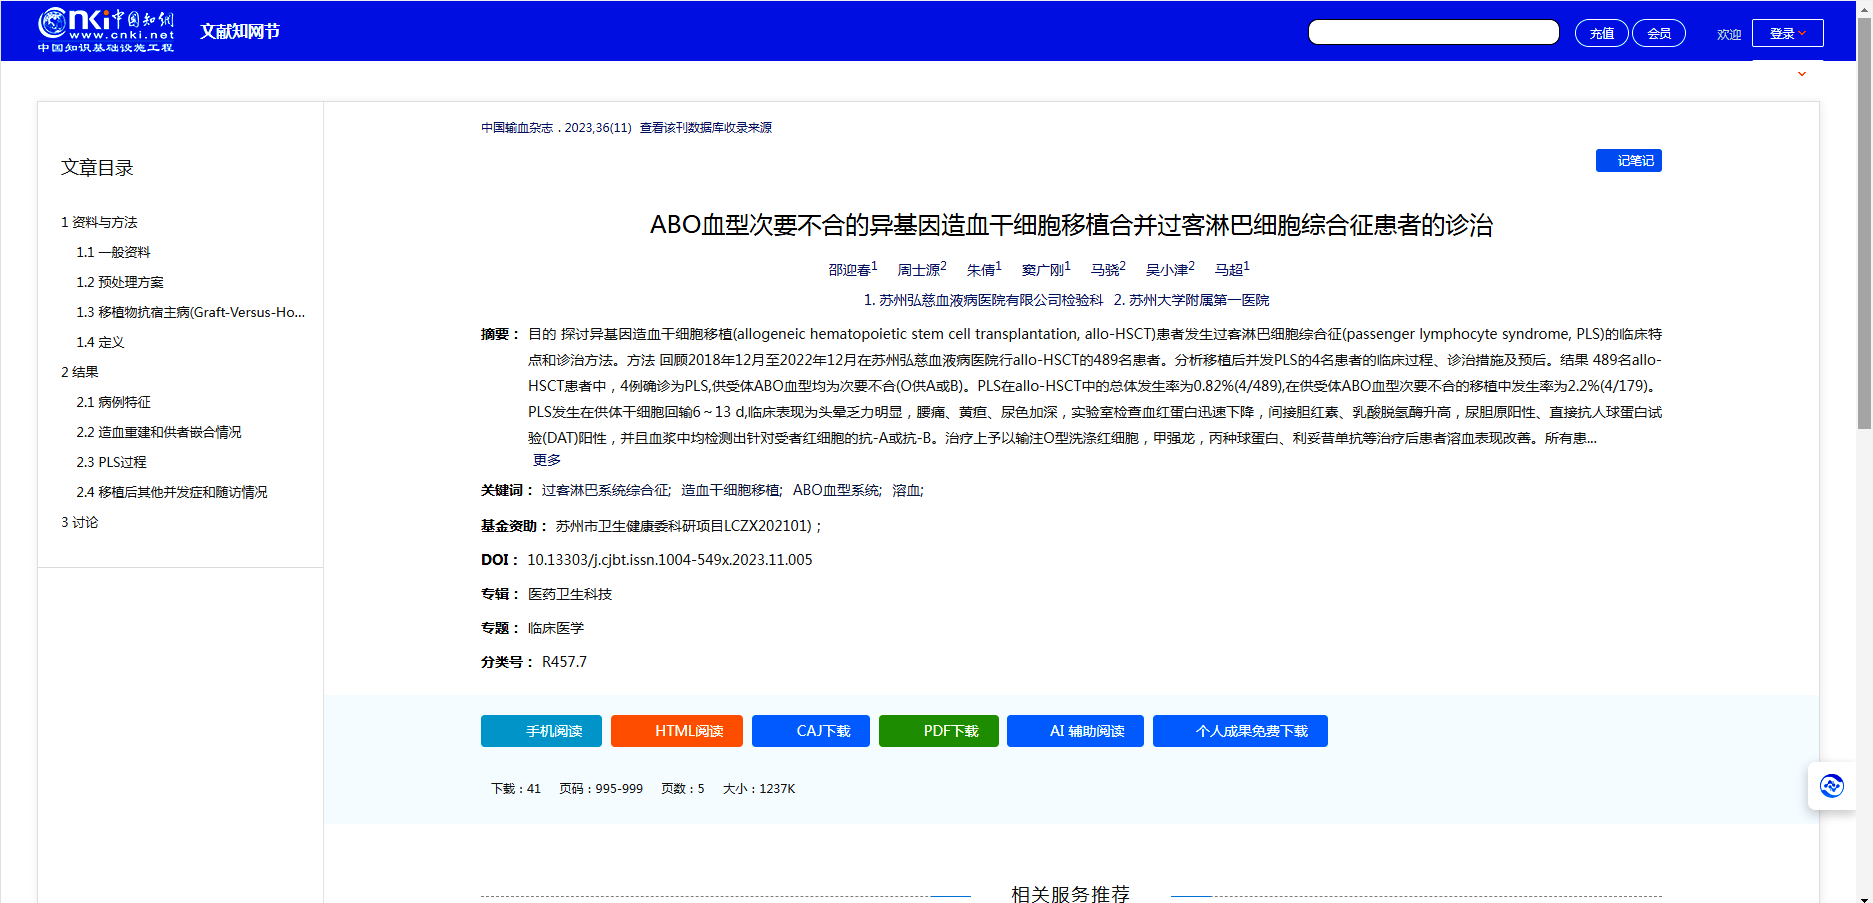Image resolution: width=1873 pixels, height=903 pixels.
Task: Click the 会员 membership button
Action: click(x=1658, y=33)
